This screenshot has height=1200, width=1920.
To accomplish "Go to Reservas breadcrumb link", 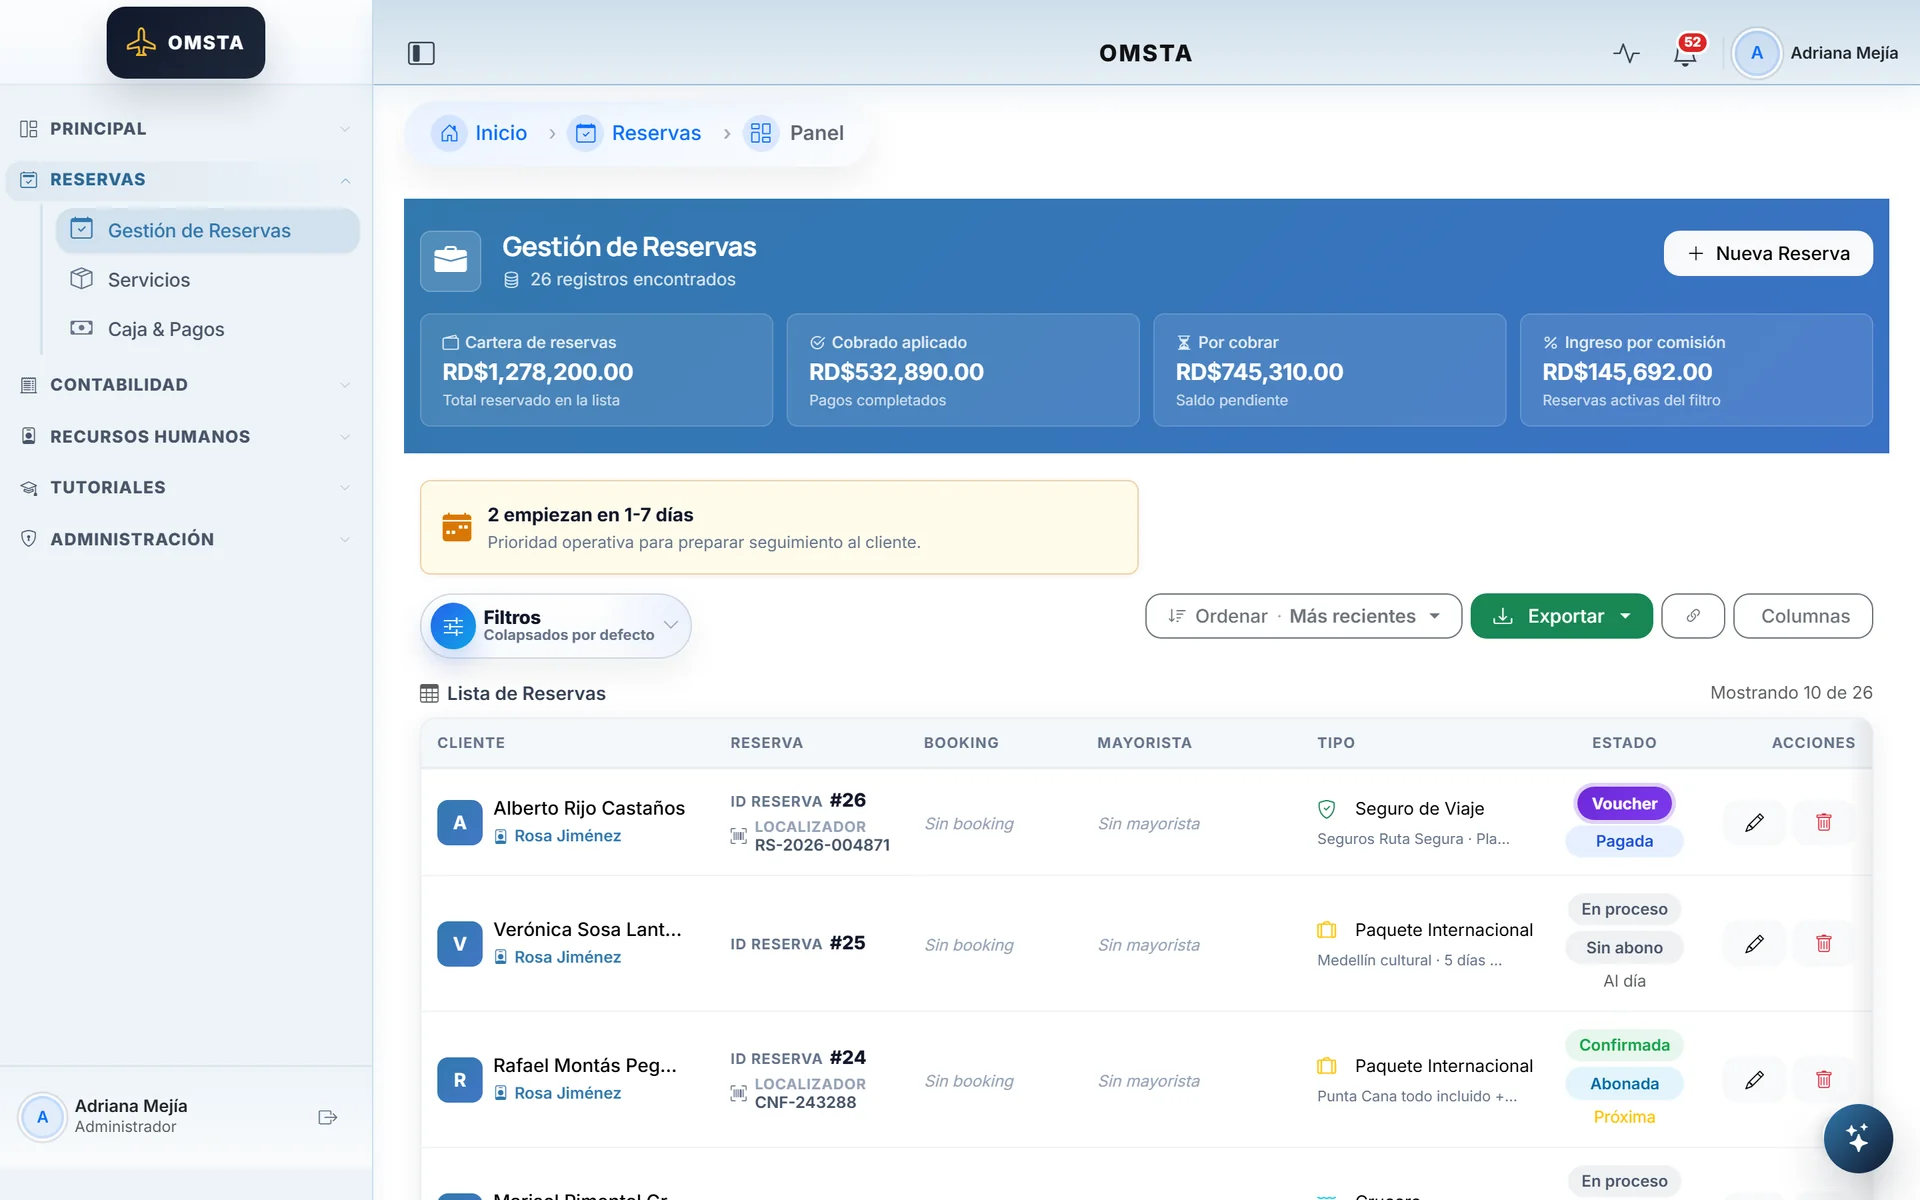I will pyautogui.click(x=656, y=133).
